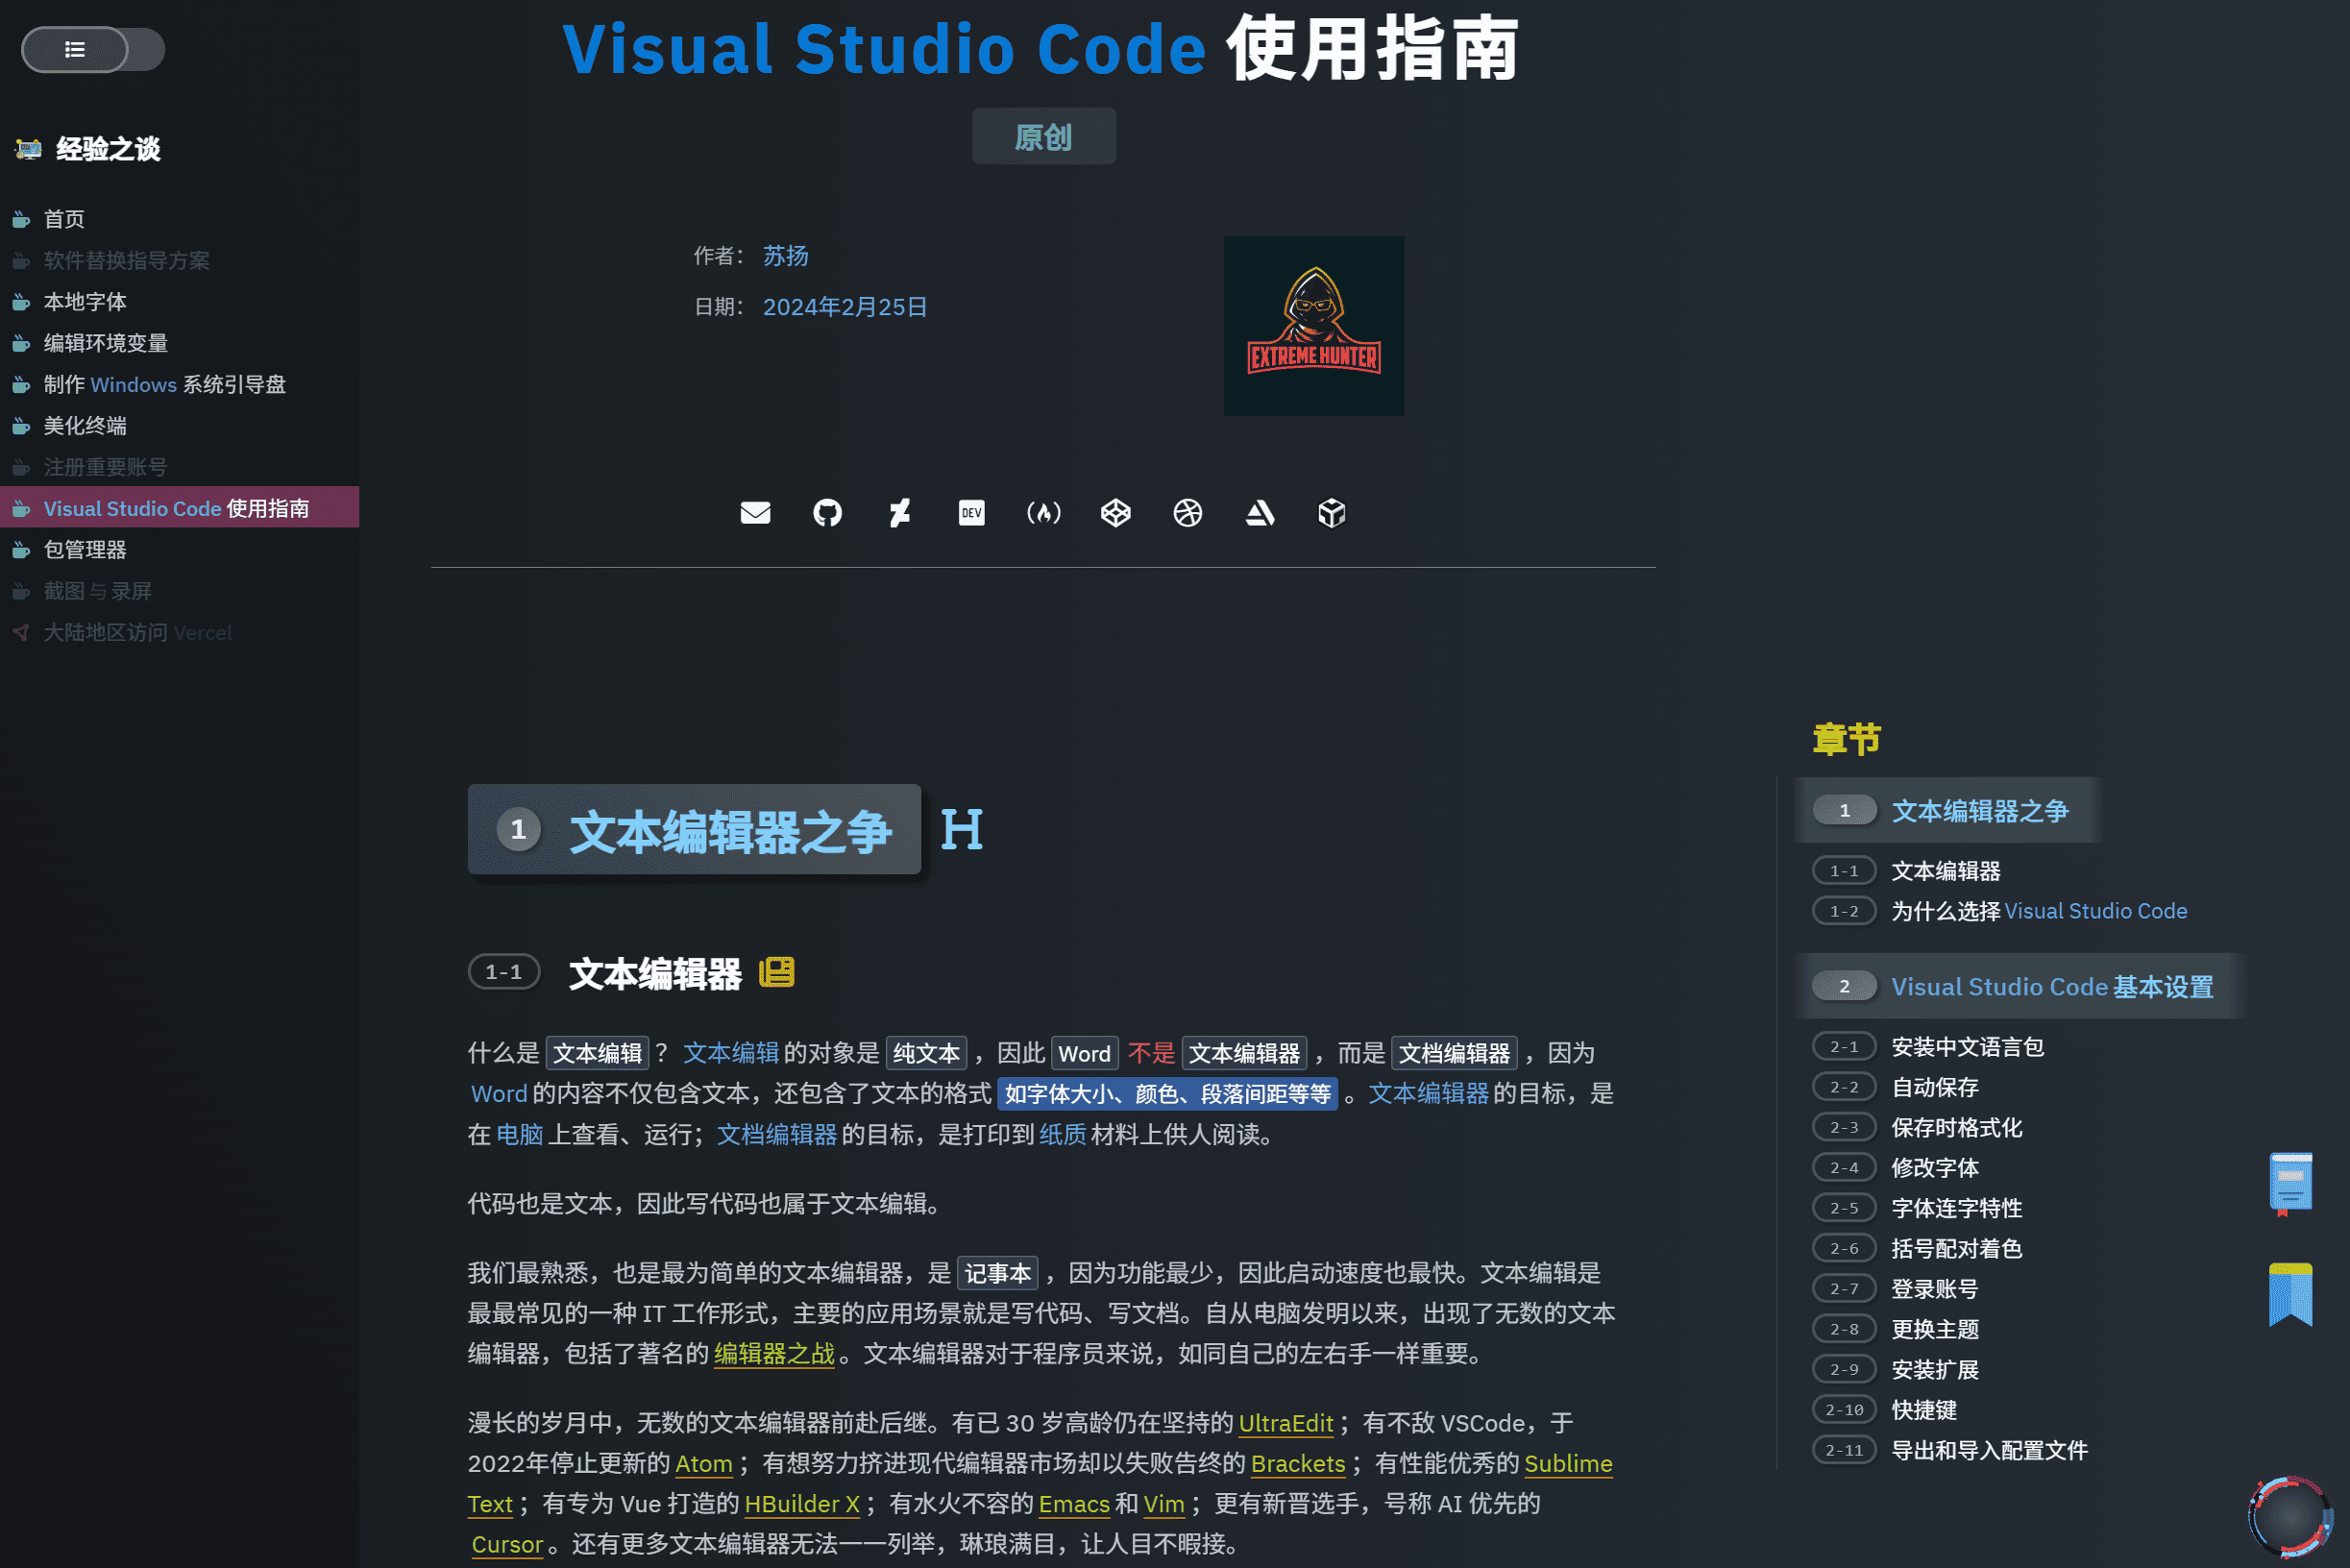Click the blue book floating icon
Screen dimensions: 2350x1568
(x=2290, y=1185)
